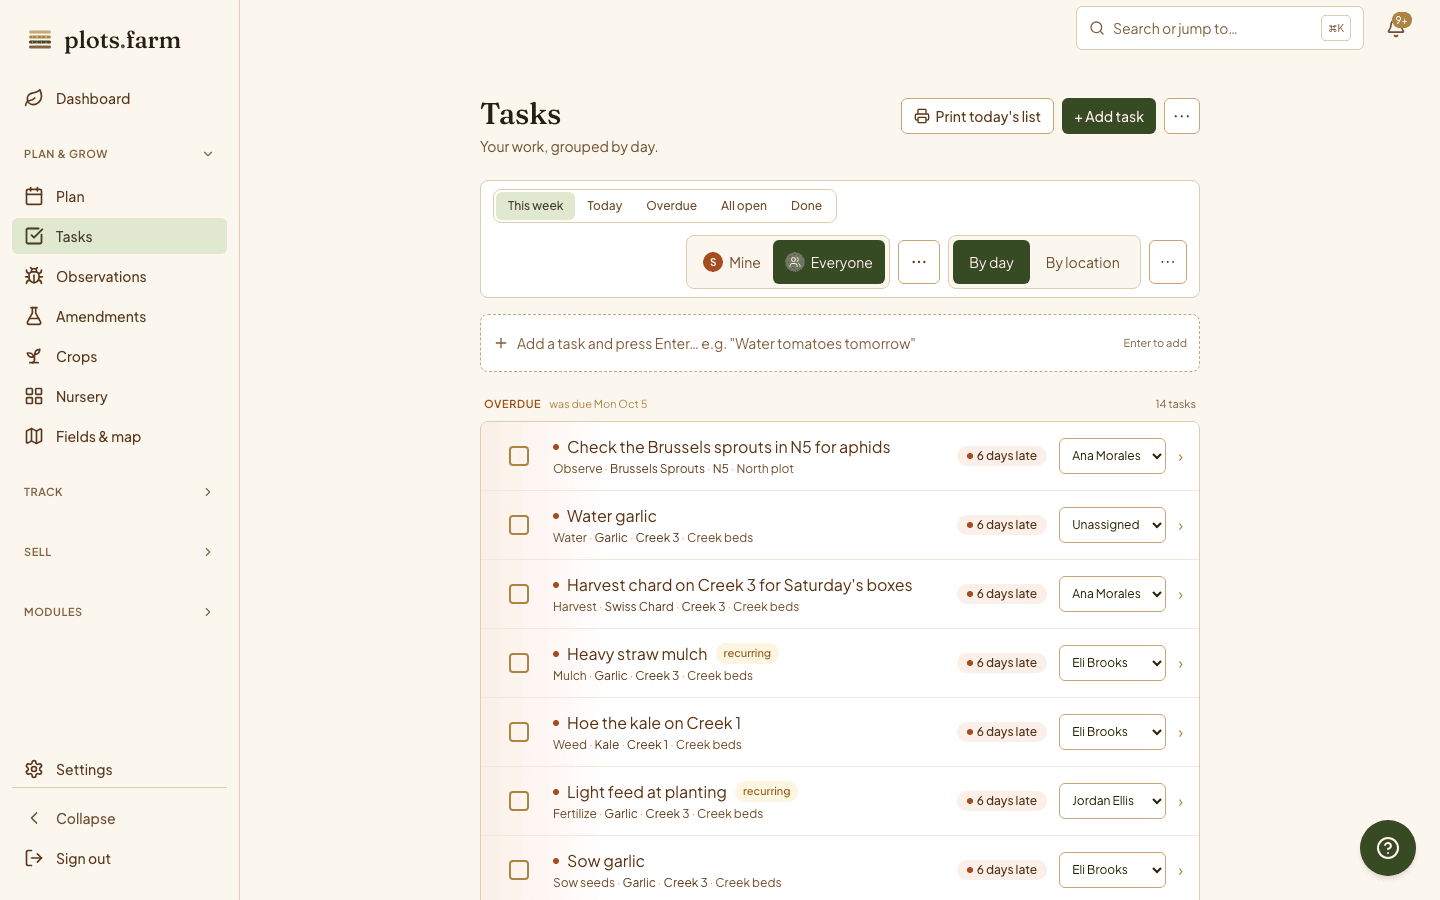Open page more-options menu beside Add task

click(x=1182, y=116)
